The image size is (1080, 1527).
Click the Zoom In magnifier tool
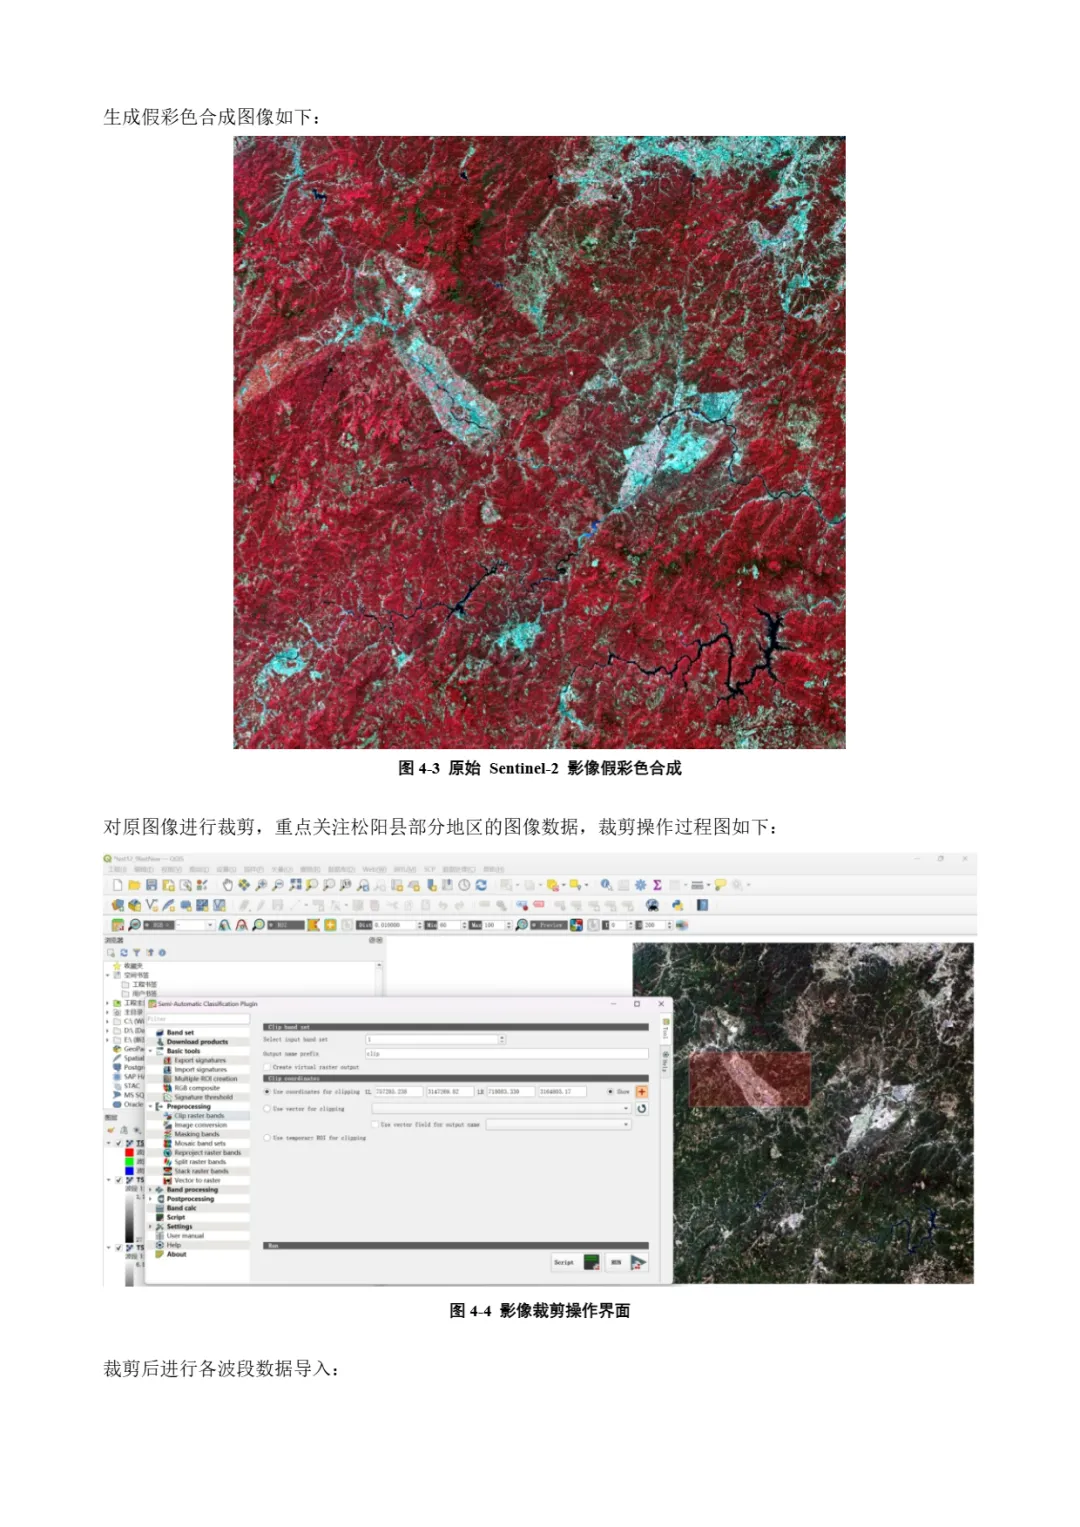[261, 885]
